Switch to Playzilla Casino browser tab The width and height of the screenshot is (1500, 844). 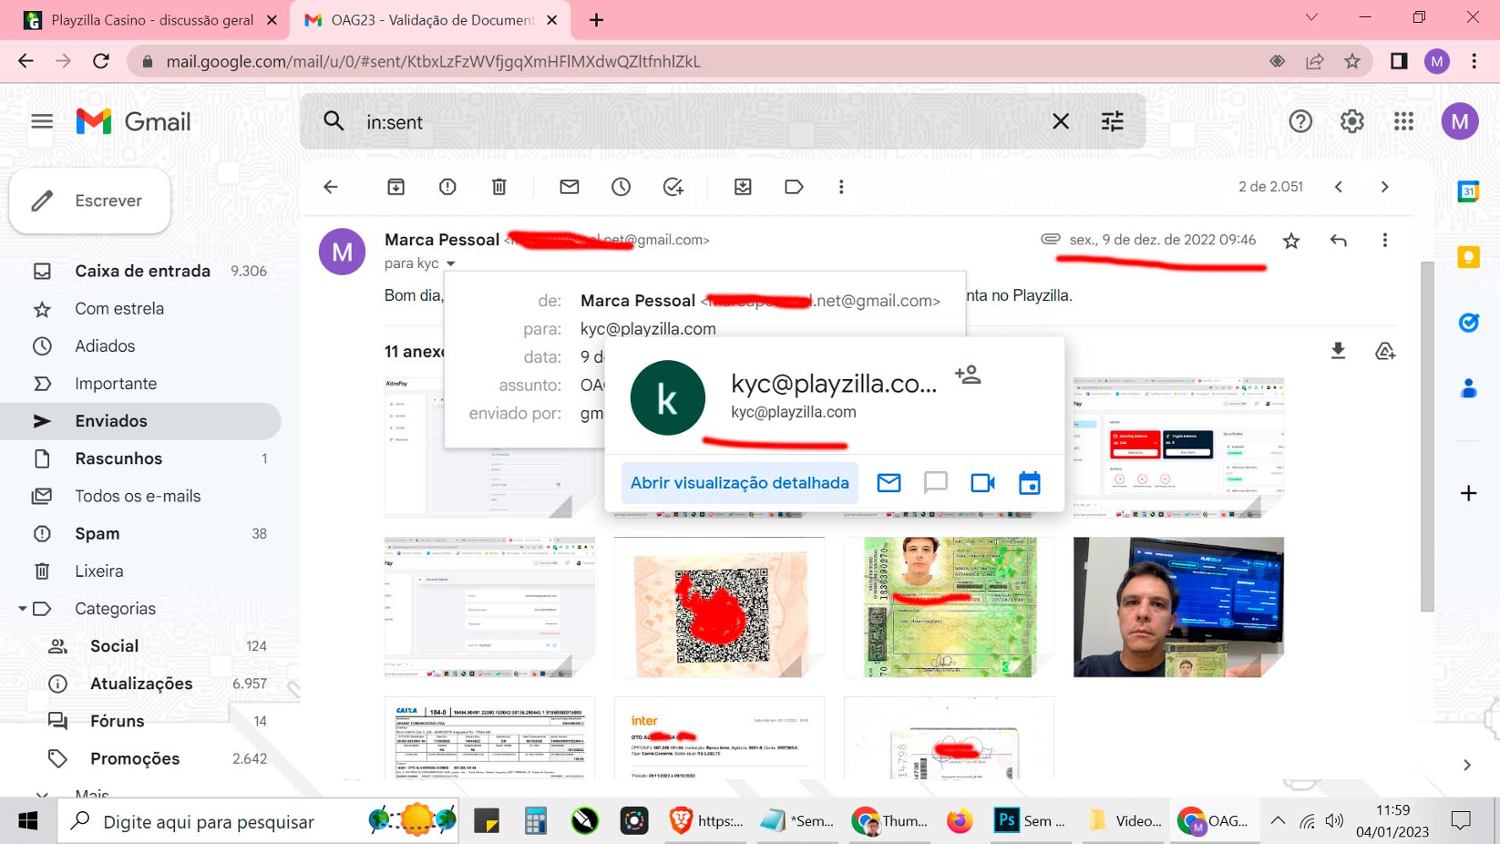tap(150, 20)
